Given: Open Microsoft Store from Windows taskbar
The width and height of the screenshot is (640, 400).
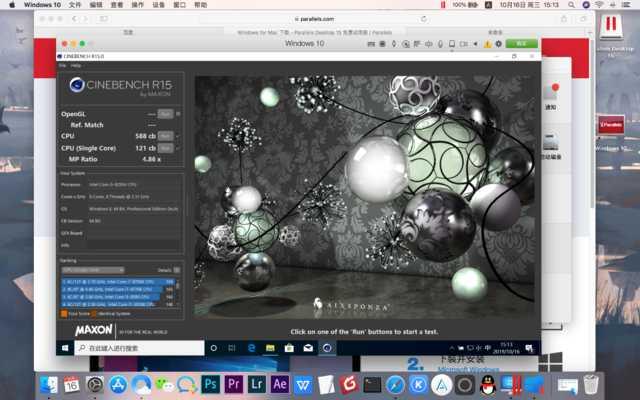Looking at the screenshot, I should (289, 348).
